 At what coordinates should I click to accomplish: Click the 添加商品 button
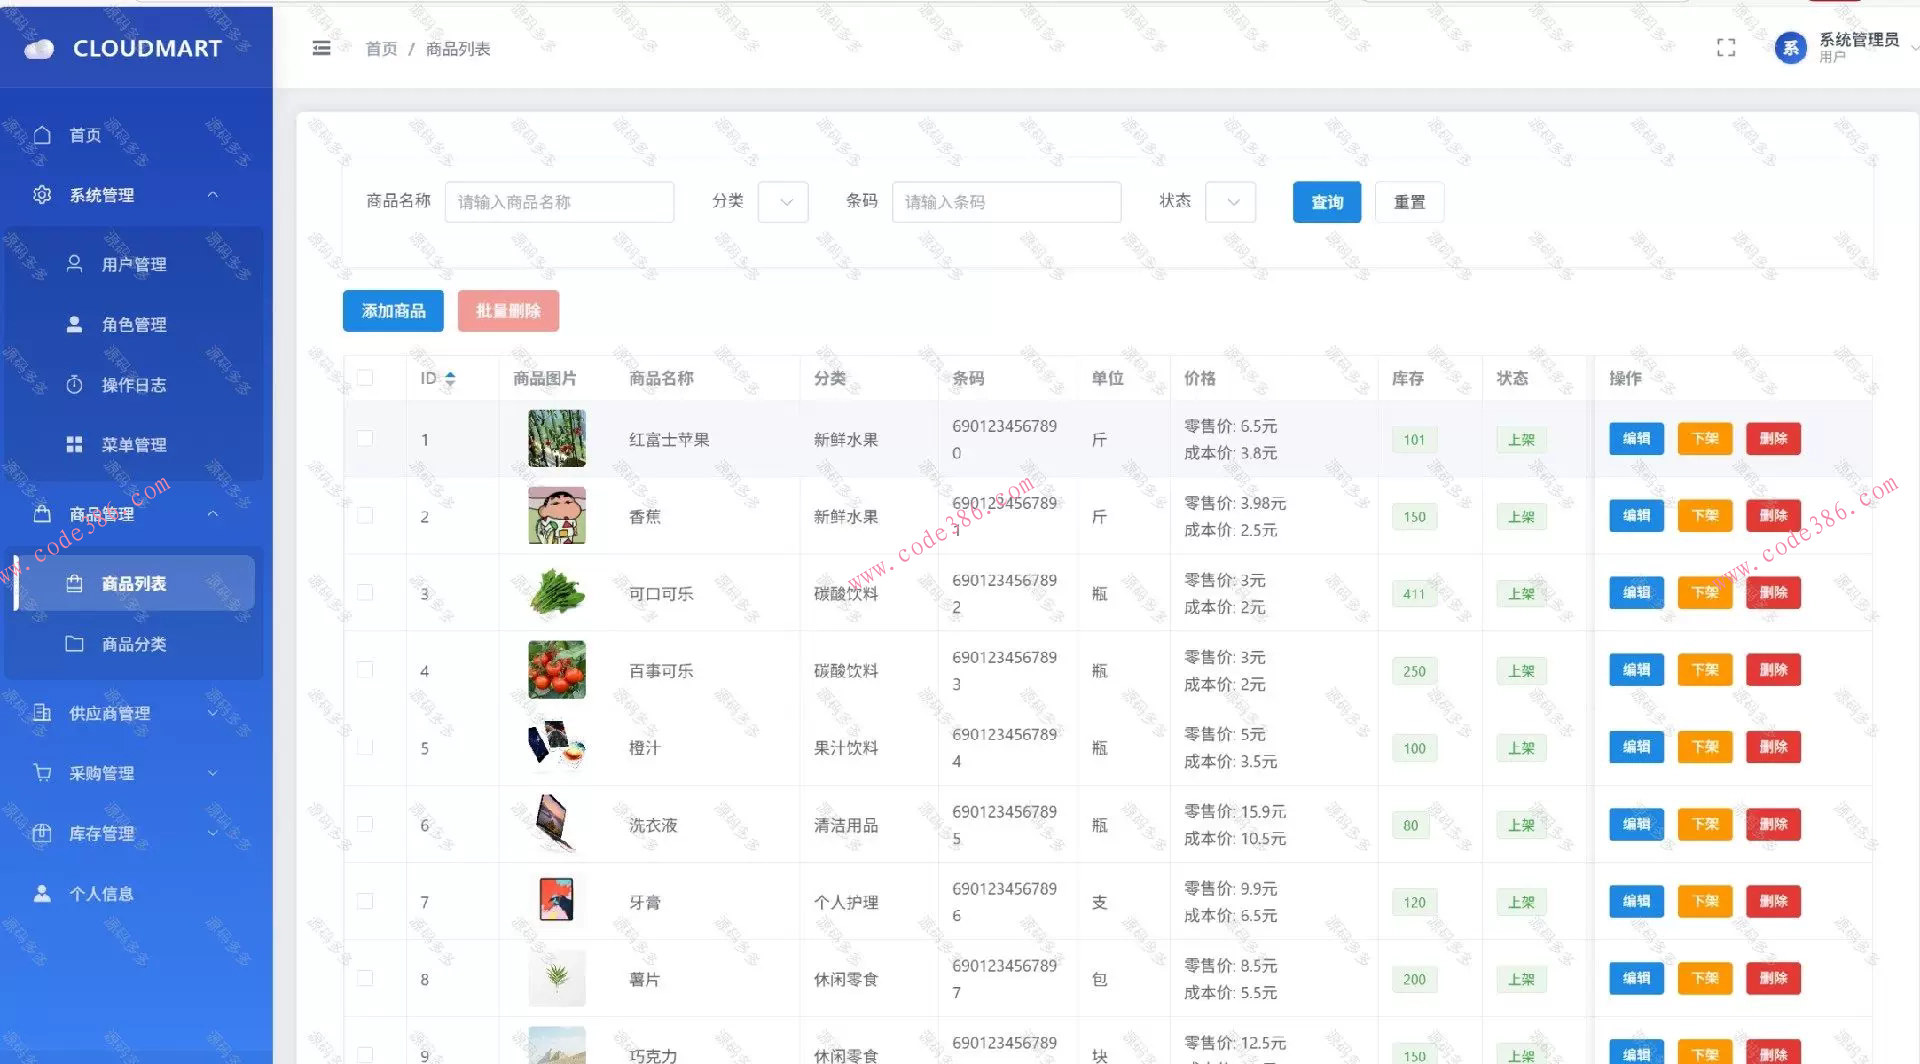[x=392, y=310]
